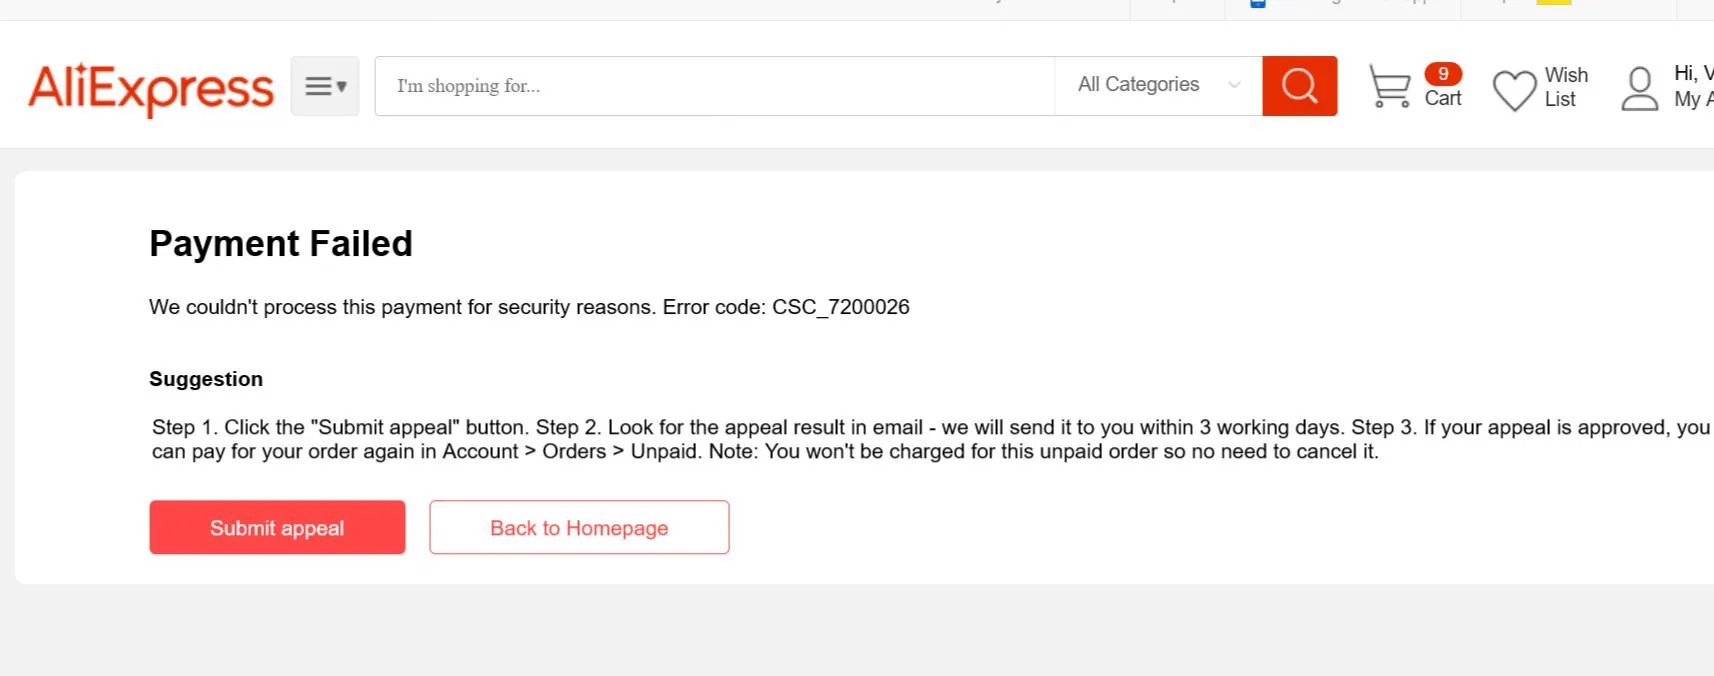
Task: Click the AliExpress logo
Action: pyautogui.click(x=151, y=88)
